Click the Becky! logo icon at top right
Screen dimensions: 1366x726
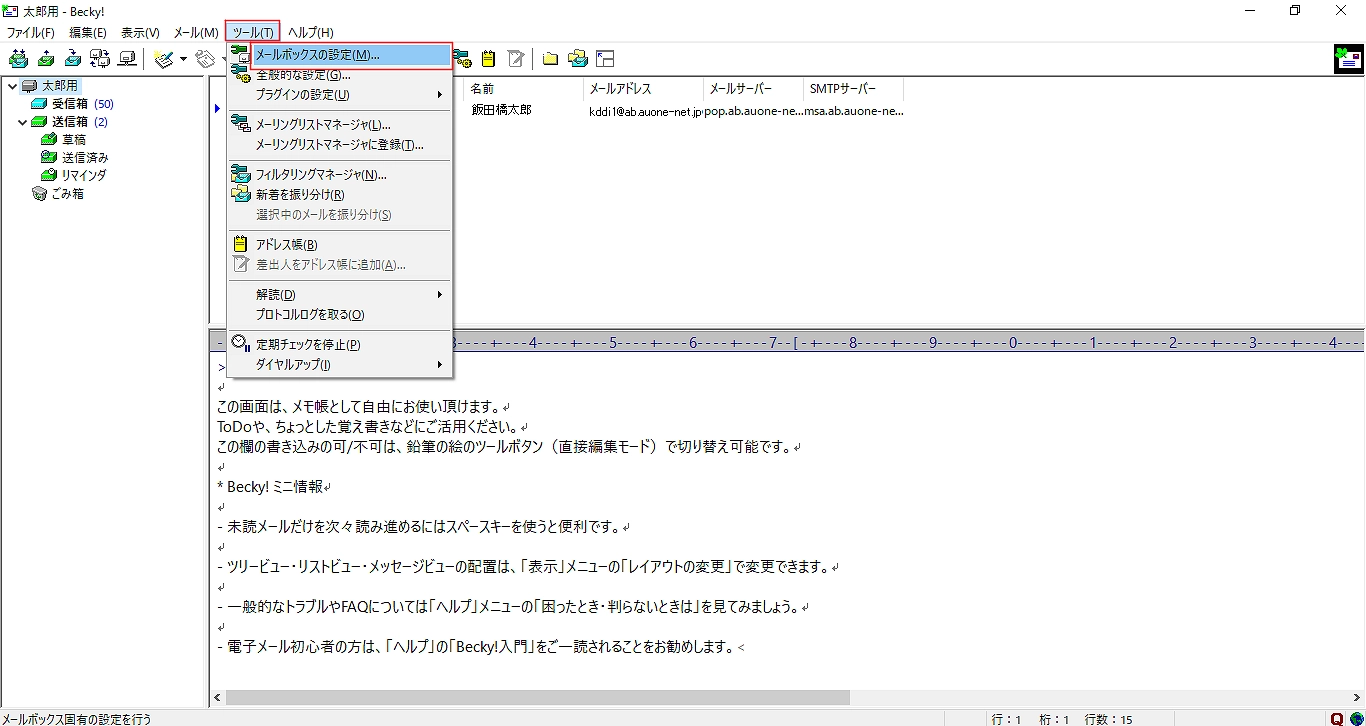[x=1348, y=59]
